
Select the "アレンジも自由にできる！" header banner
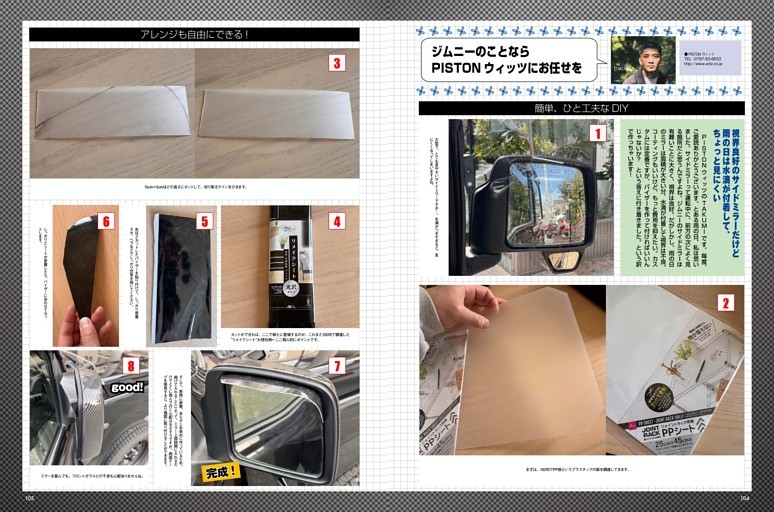pos(194,34)
